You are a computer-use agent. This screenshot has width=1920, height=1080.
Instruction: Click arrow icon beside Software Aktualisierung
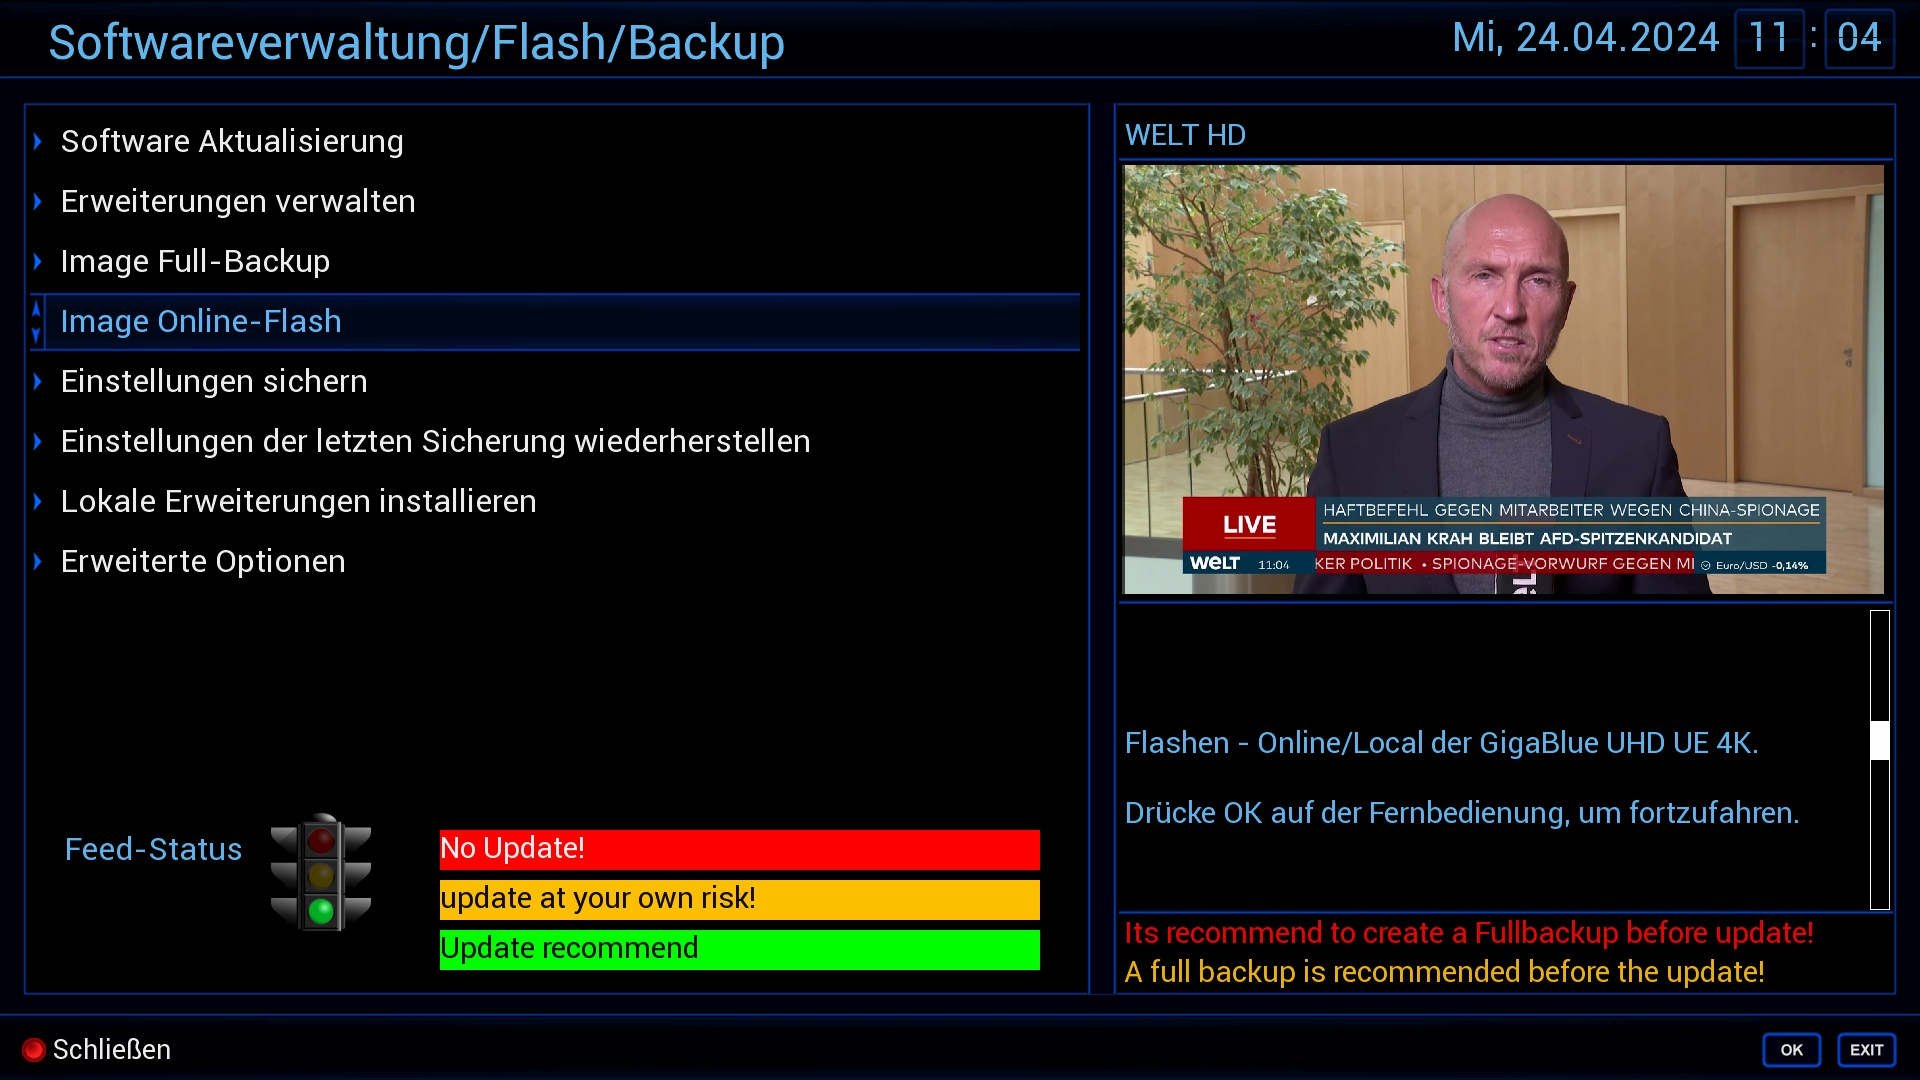pyautogui.click(x=38, y=141)
